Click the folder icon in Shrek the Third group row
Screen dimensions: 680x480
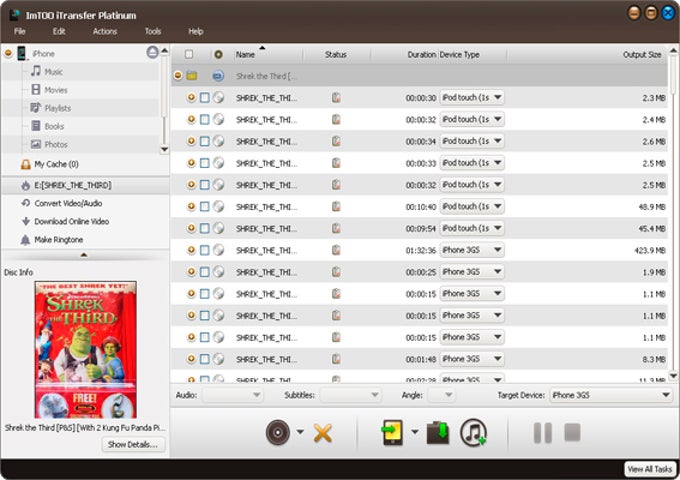pos(191,76)
